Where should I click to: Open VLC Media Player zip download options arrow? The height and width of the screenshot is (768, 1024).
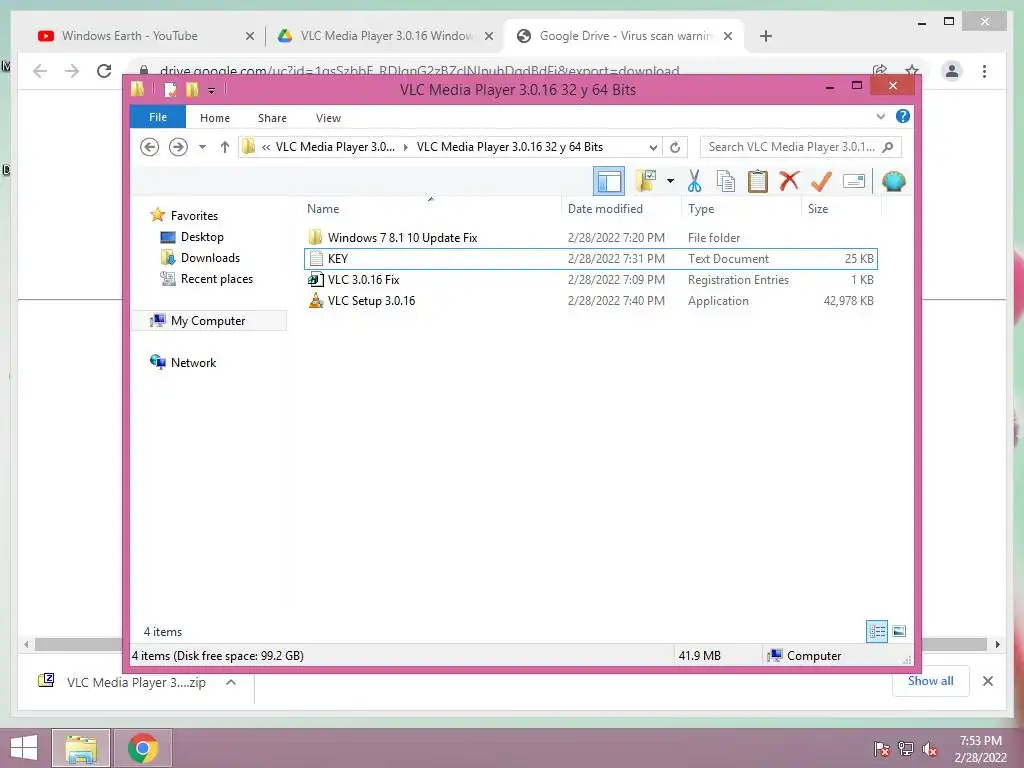(231, 682)
